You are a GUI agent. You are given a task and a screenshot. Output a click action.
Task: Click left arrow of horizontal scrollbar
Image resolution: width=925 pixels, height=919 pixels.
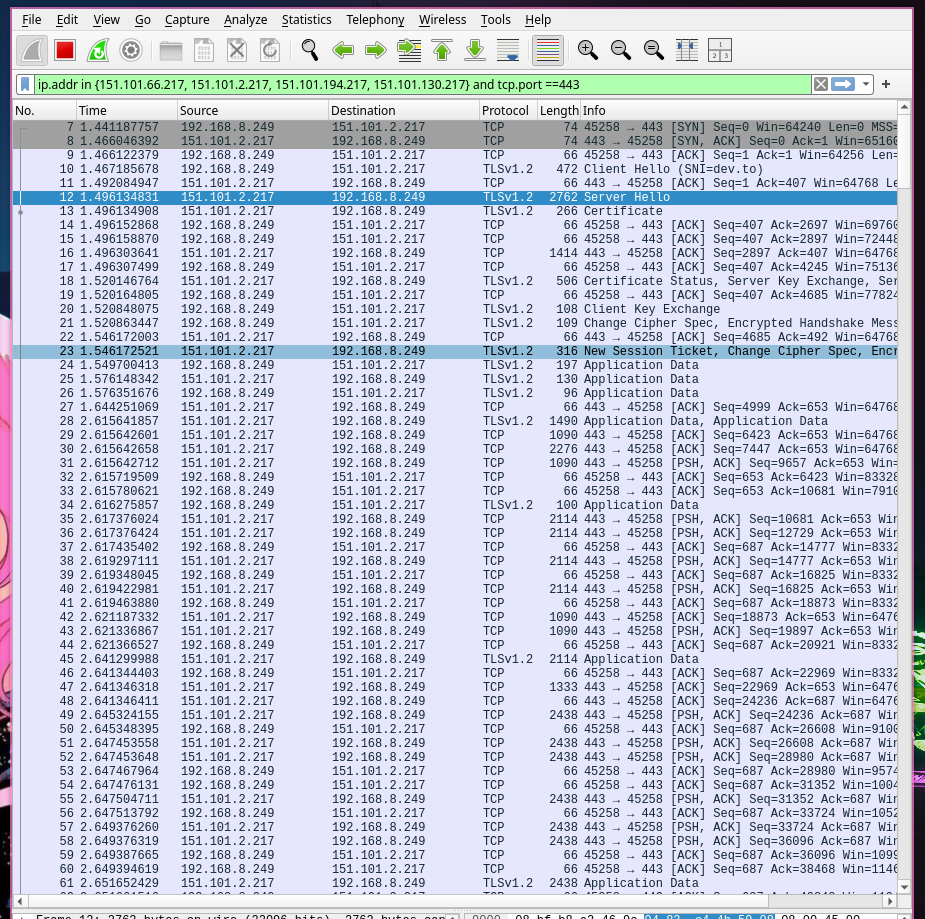[20, 901]
